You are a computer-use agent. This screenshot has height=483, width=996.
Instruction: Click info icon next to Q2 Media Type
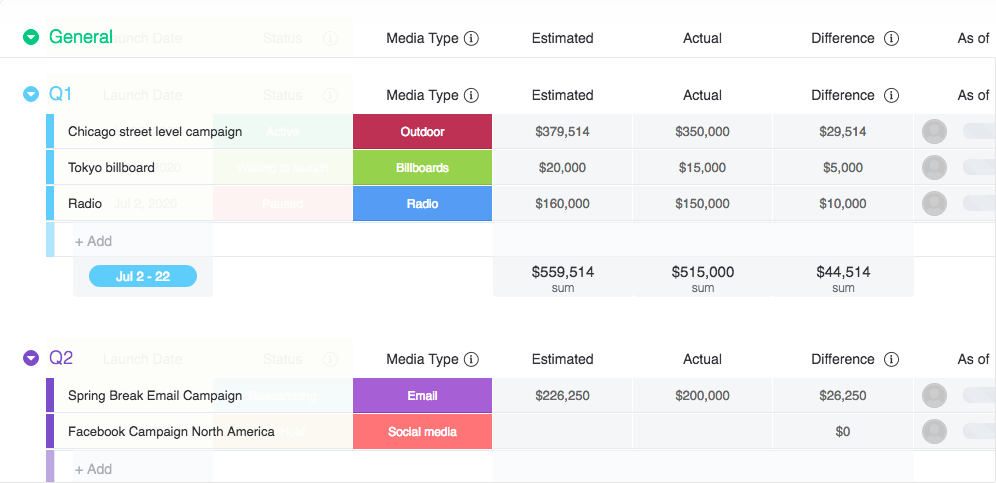[472, 359]
